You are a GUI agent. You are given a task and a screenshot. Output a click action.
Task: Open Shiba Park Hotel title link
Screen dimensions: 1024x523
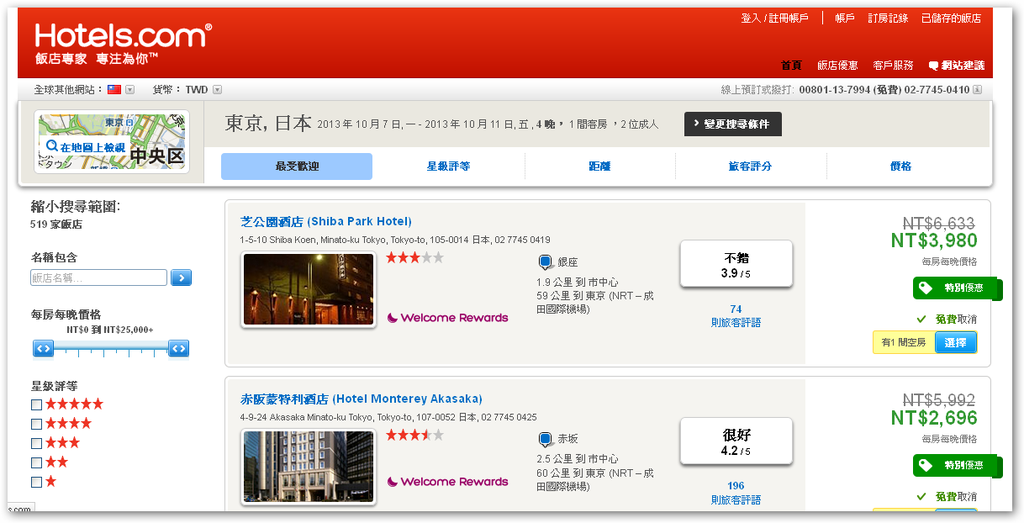[x=326, y=221]
